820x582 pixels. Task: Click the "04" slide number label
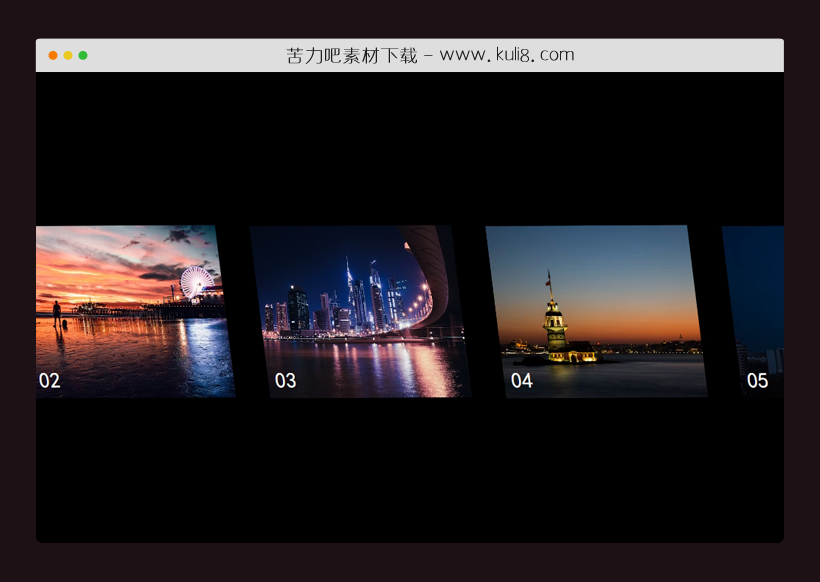point(522,381)
